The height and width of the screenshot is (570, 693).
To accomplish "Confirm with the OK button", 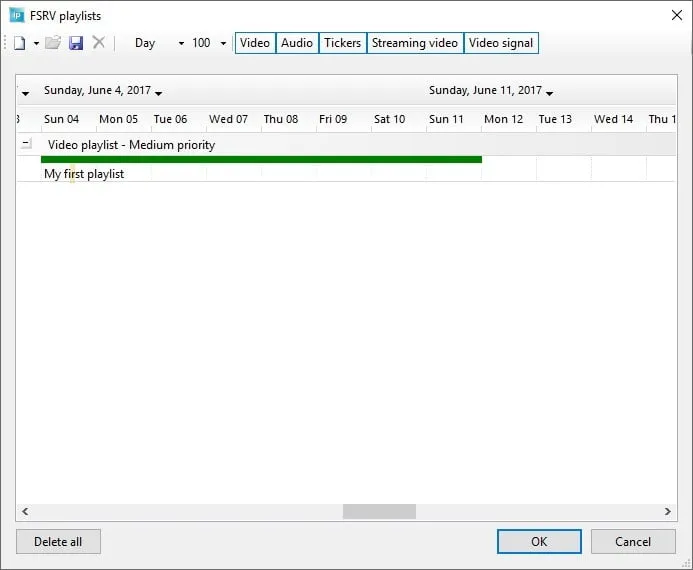I will click(x=539, y=542).
